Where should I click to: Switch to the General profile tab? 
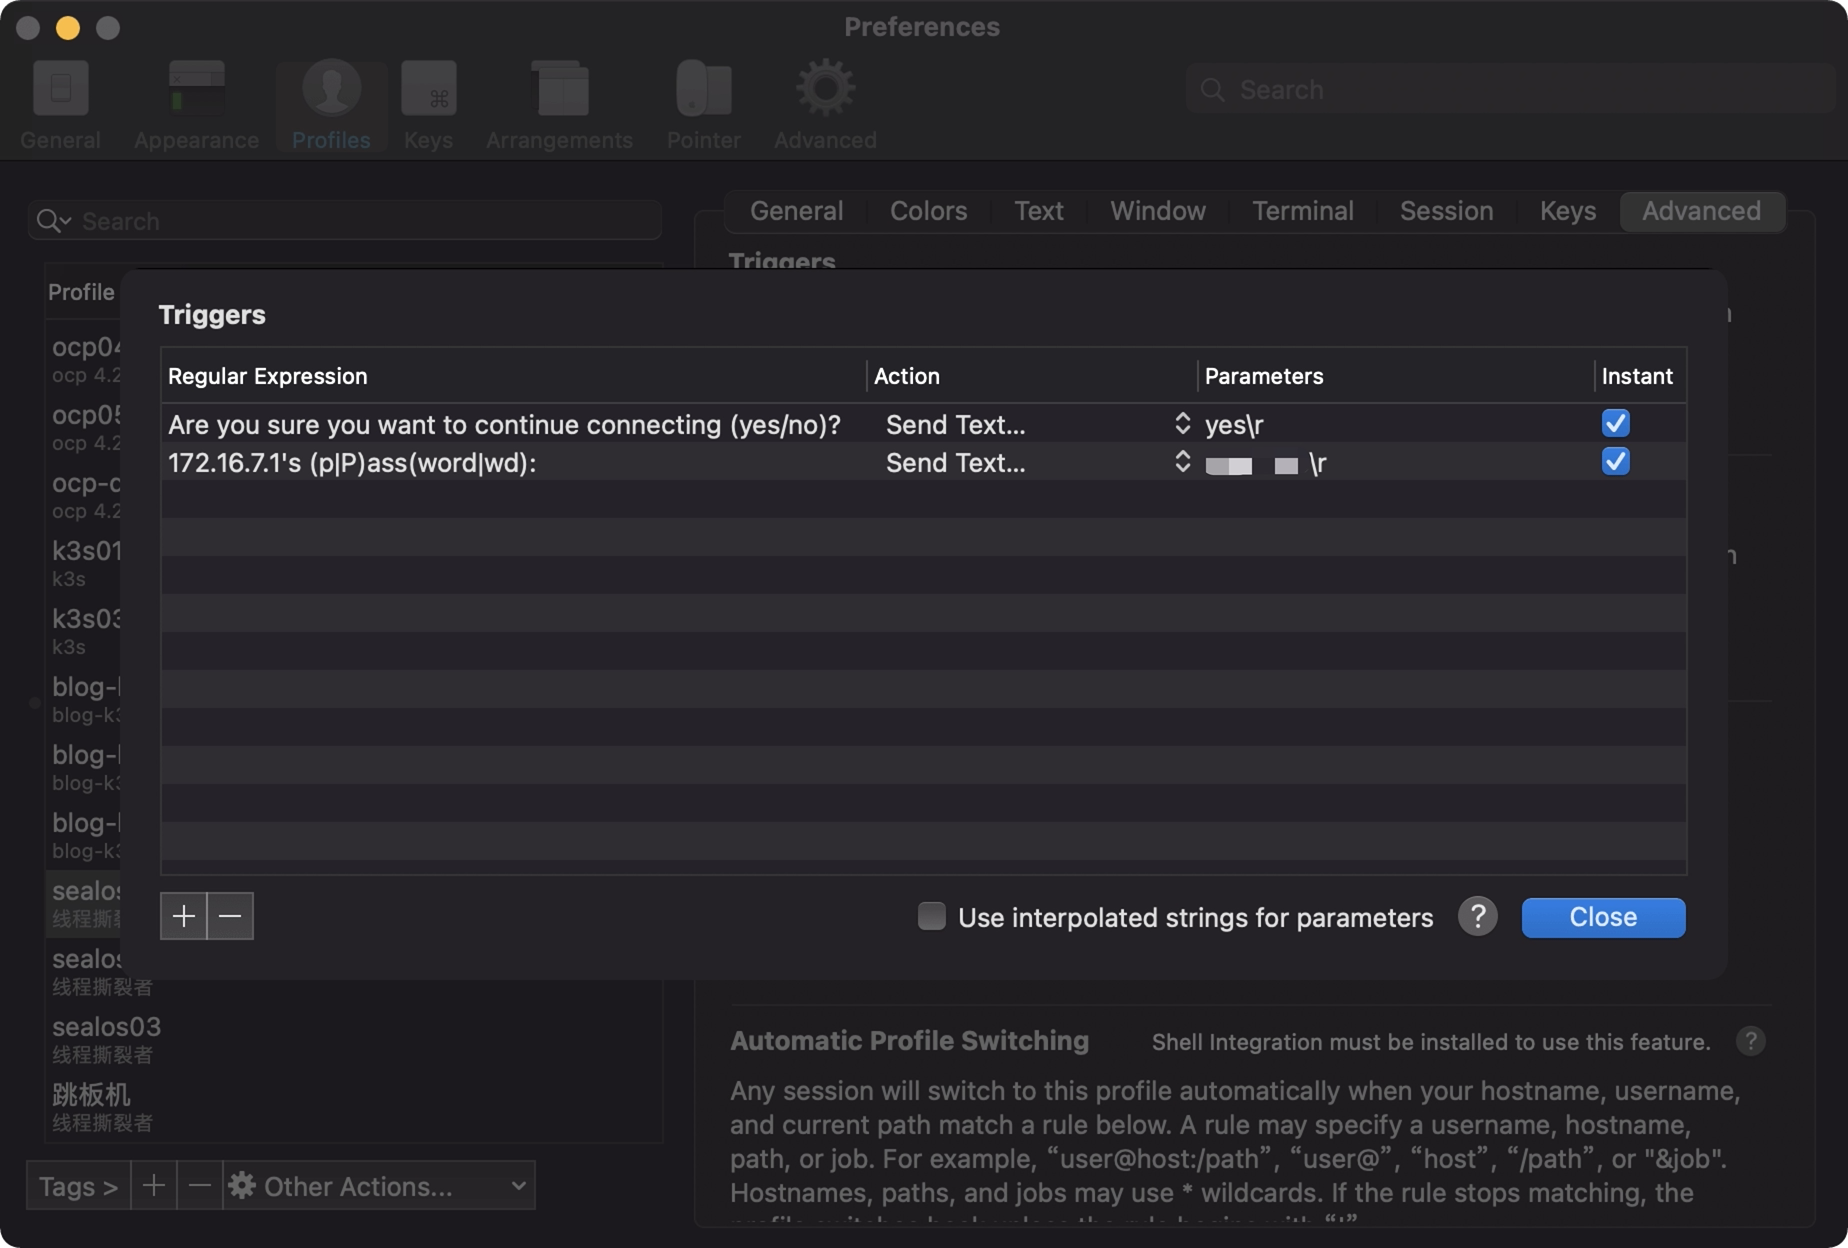point(796,211)
